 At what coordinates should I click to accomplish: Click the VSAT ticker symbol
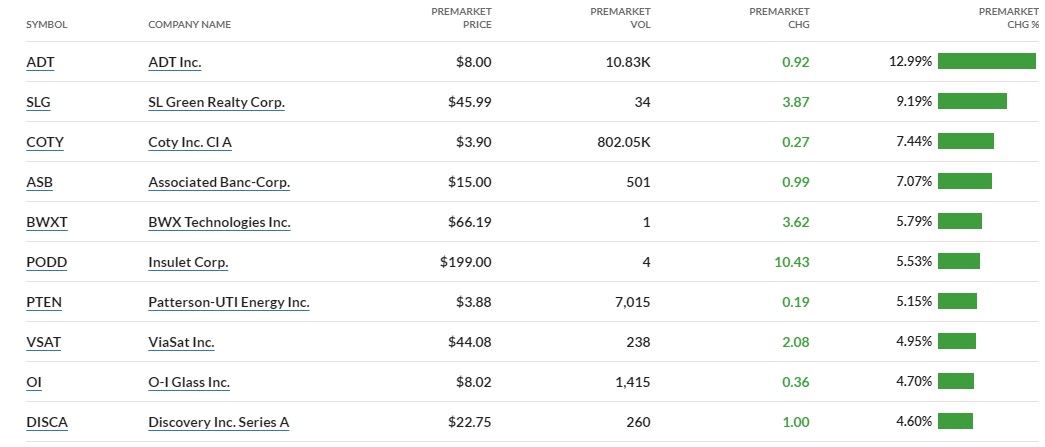coord(44,342)
